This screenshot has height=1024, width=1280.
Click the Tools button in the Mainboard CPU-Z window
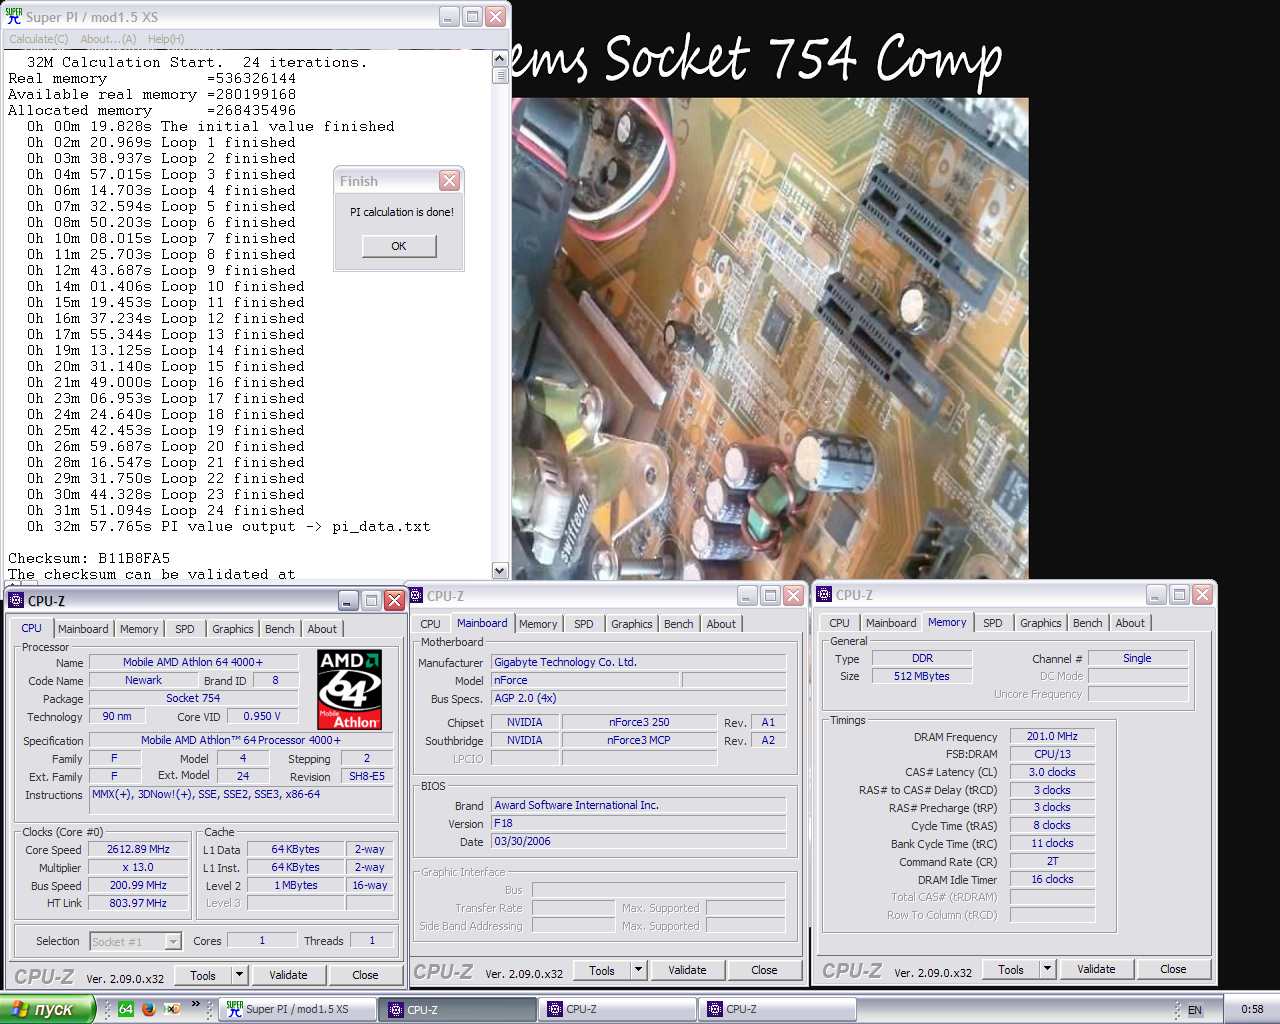click(x=602, y=970)
